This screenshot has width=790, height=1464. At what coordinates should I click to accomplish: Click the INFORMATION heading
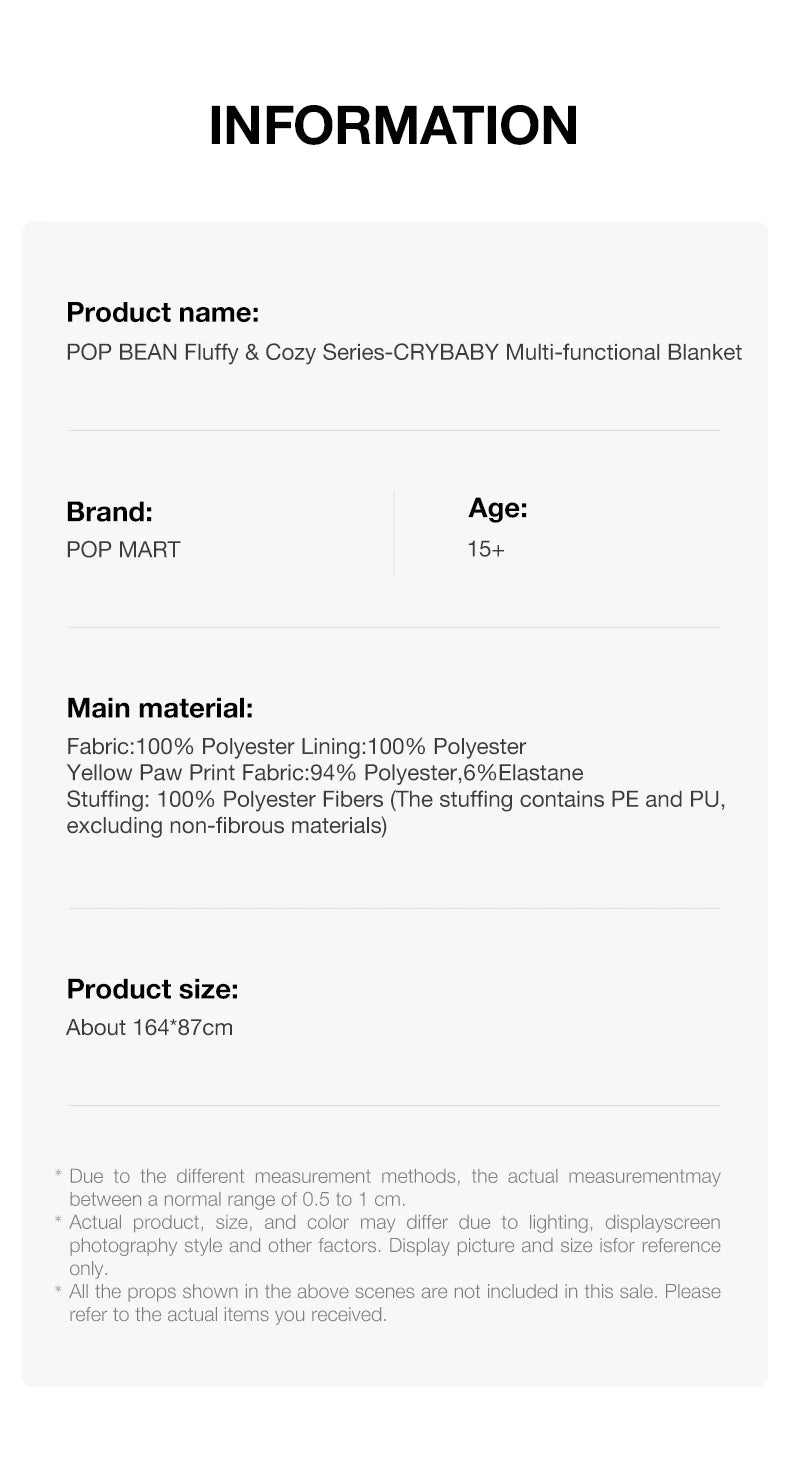[x=394, y=125]
